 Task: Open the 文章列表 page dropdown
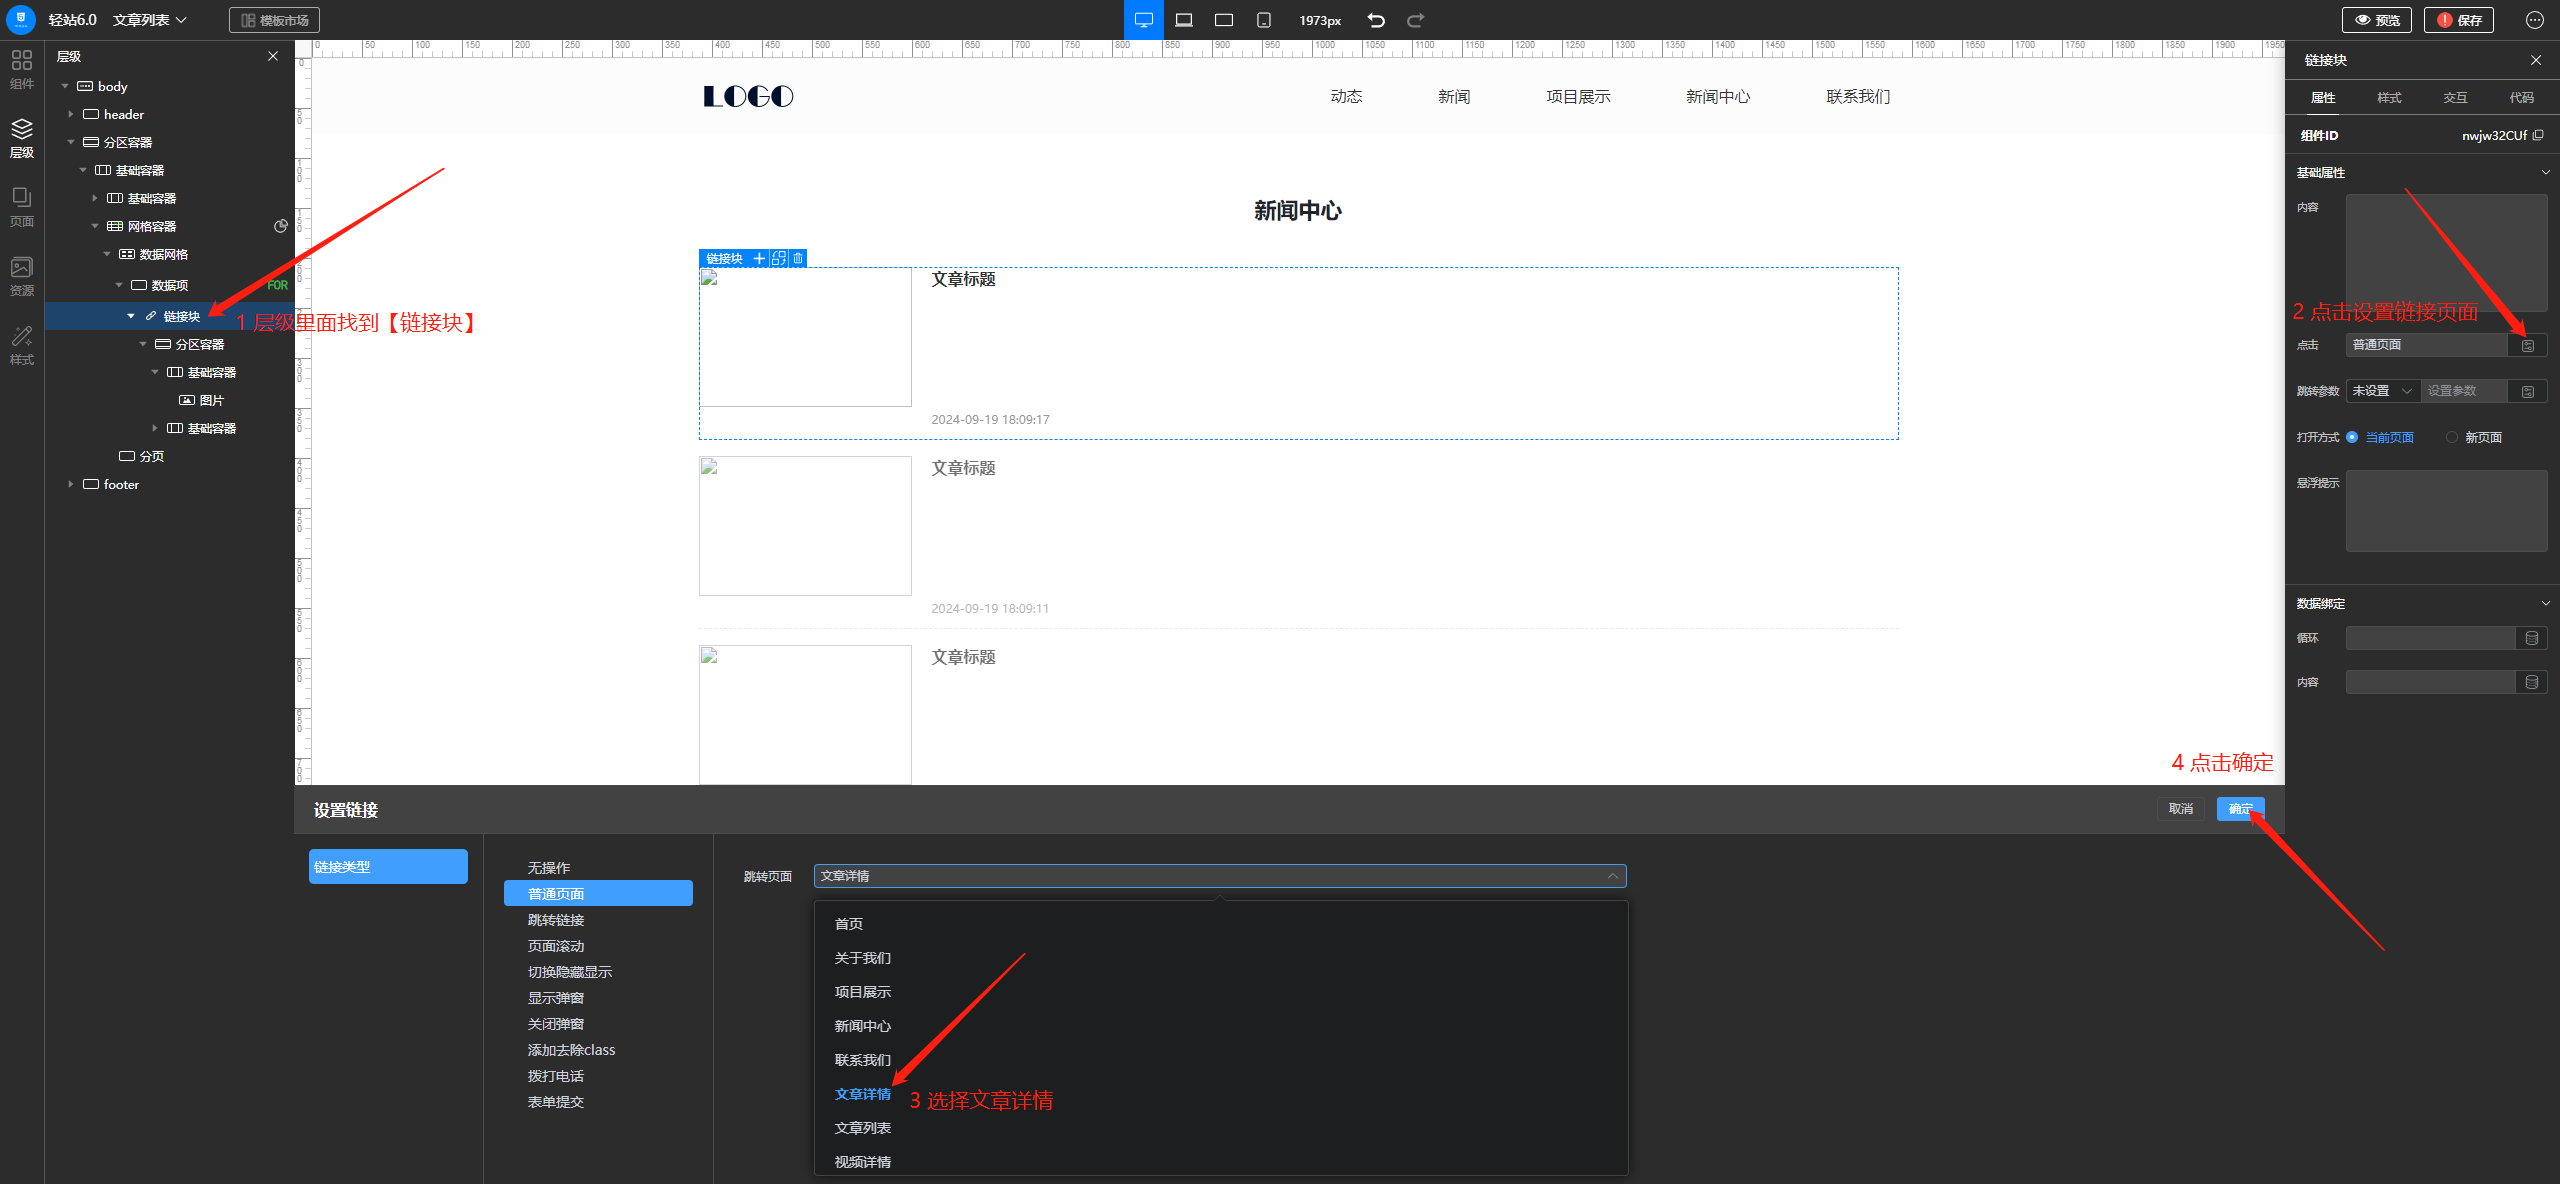coord(150,20)
